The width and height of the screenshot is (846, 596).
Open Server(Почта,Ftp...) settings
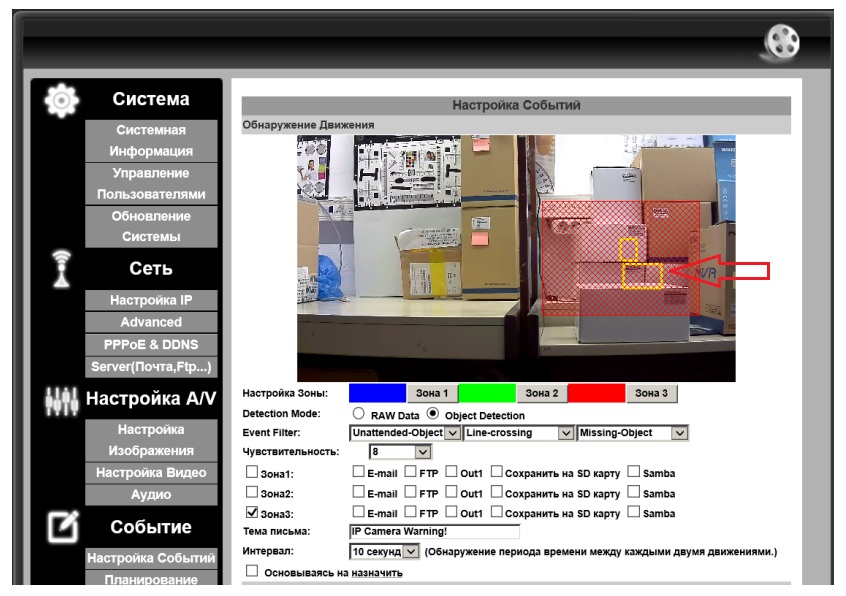(151, 367)
